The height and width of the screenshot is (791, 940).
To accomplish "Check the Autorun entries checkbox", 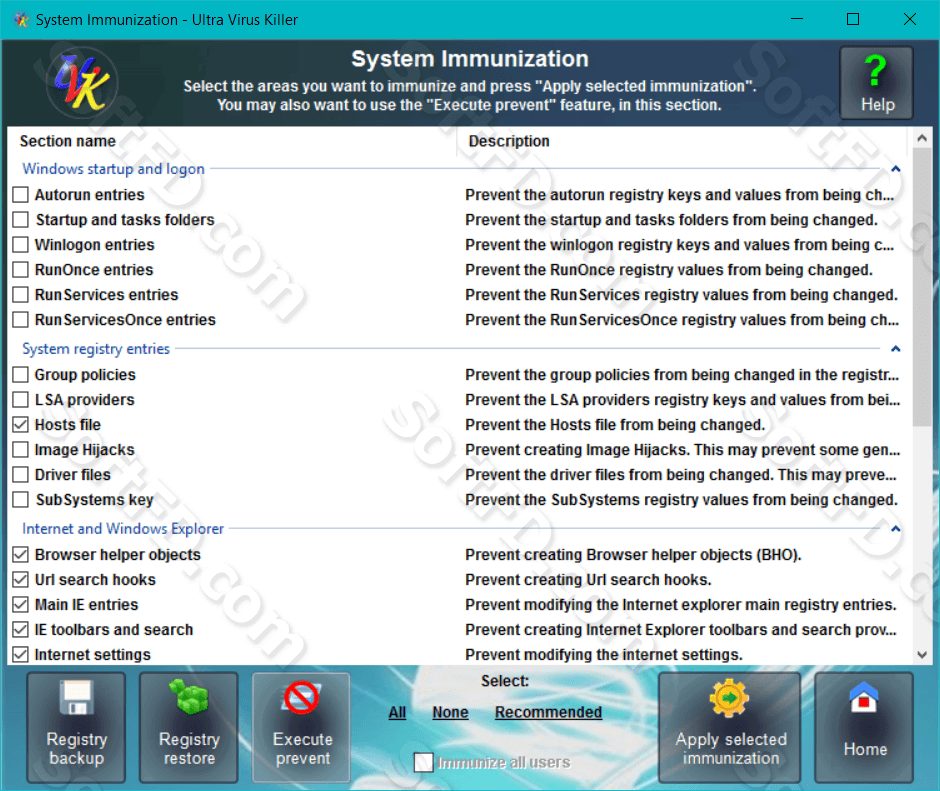I will [20, 194].
